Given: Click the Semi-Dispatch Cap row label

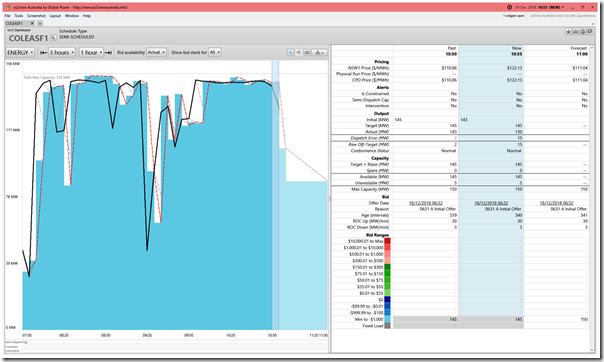Looking at the screenshot, I should tap(371, 100).
